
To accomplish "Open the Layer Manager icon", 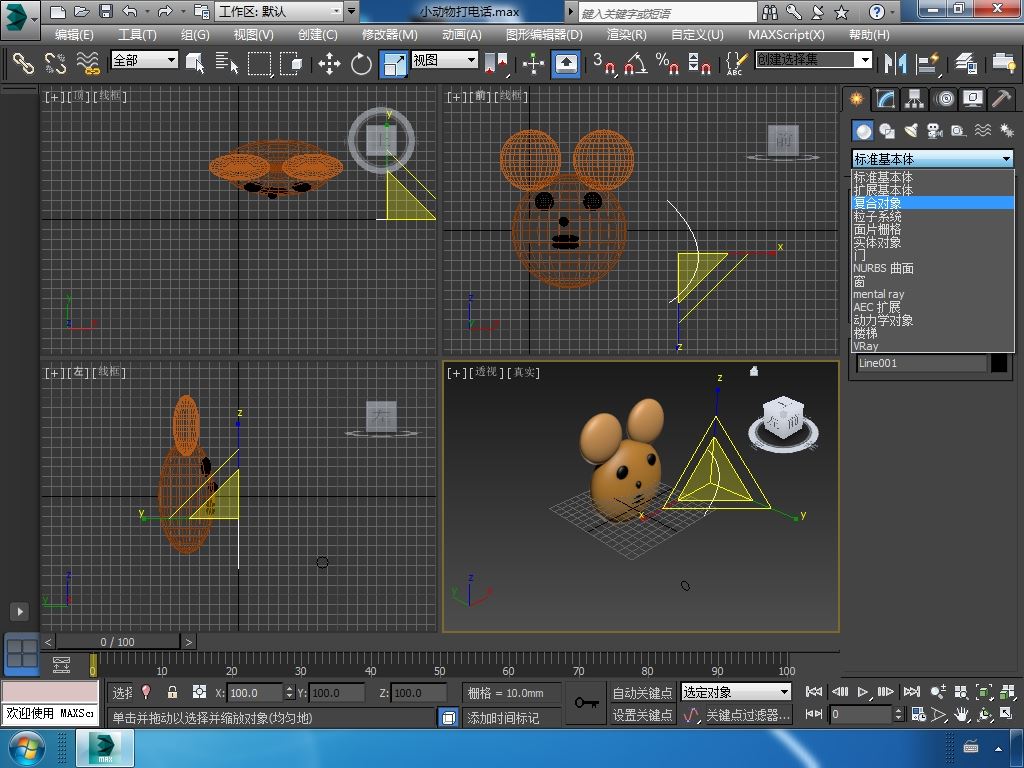I will 966,63.
